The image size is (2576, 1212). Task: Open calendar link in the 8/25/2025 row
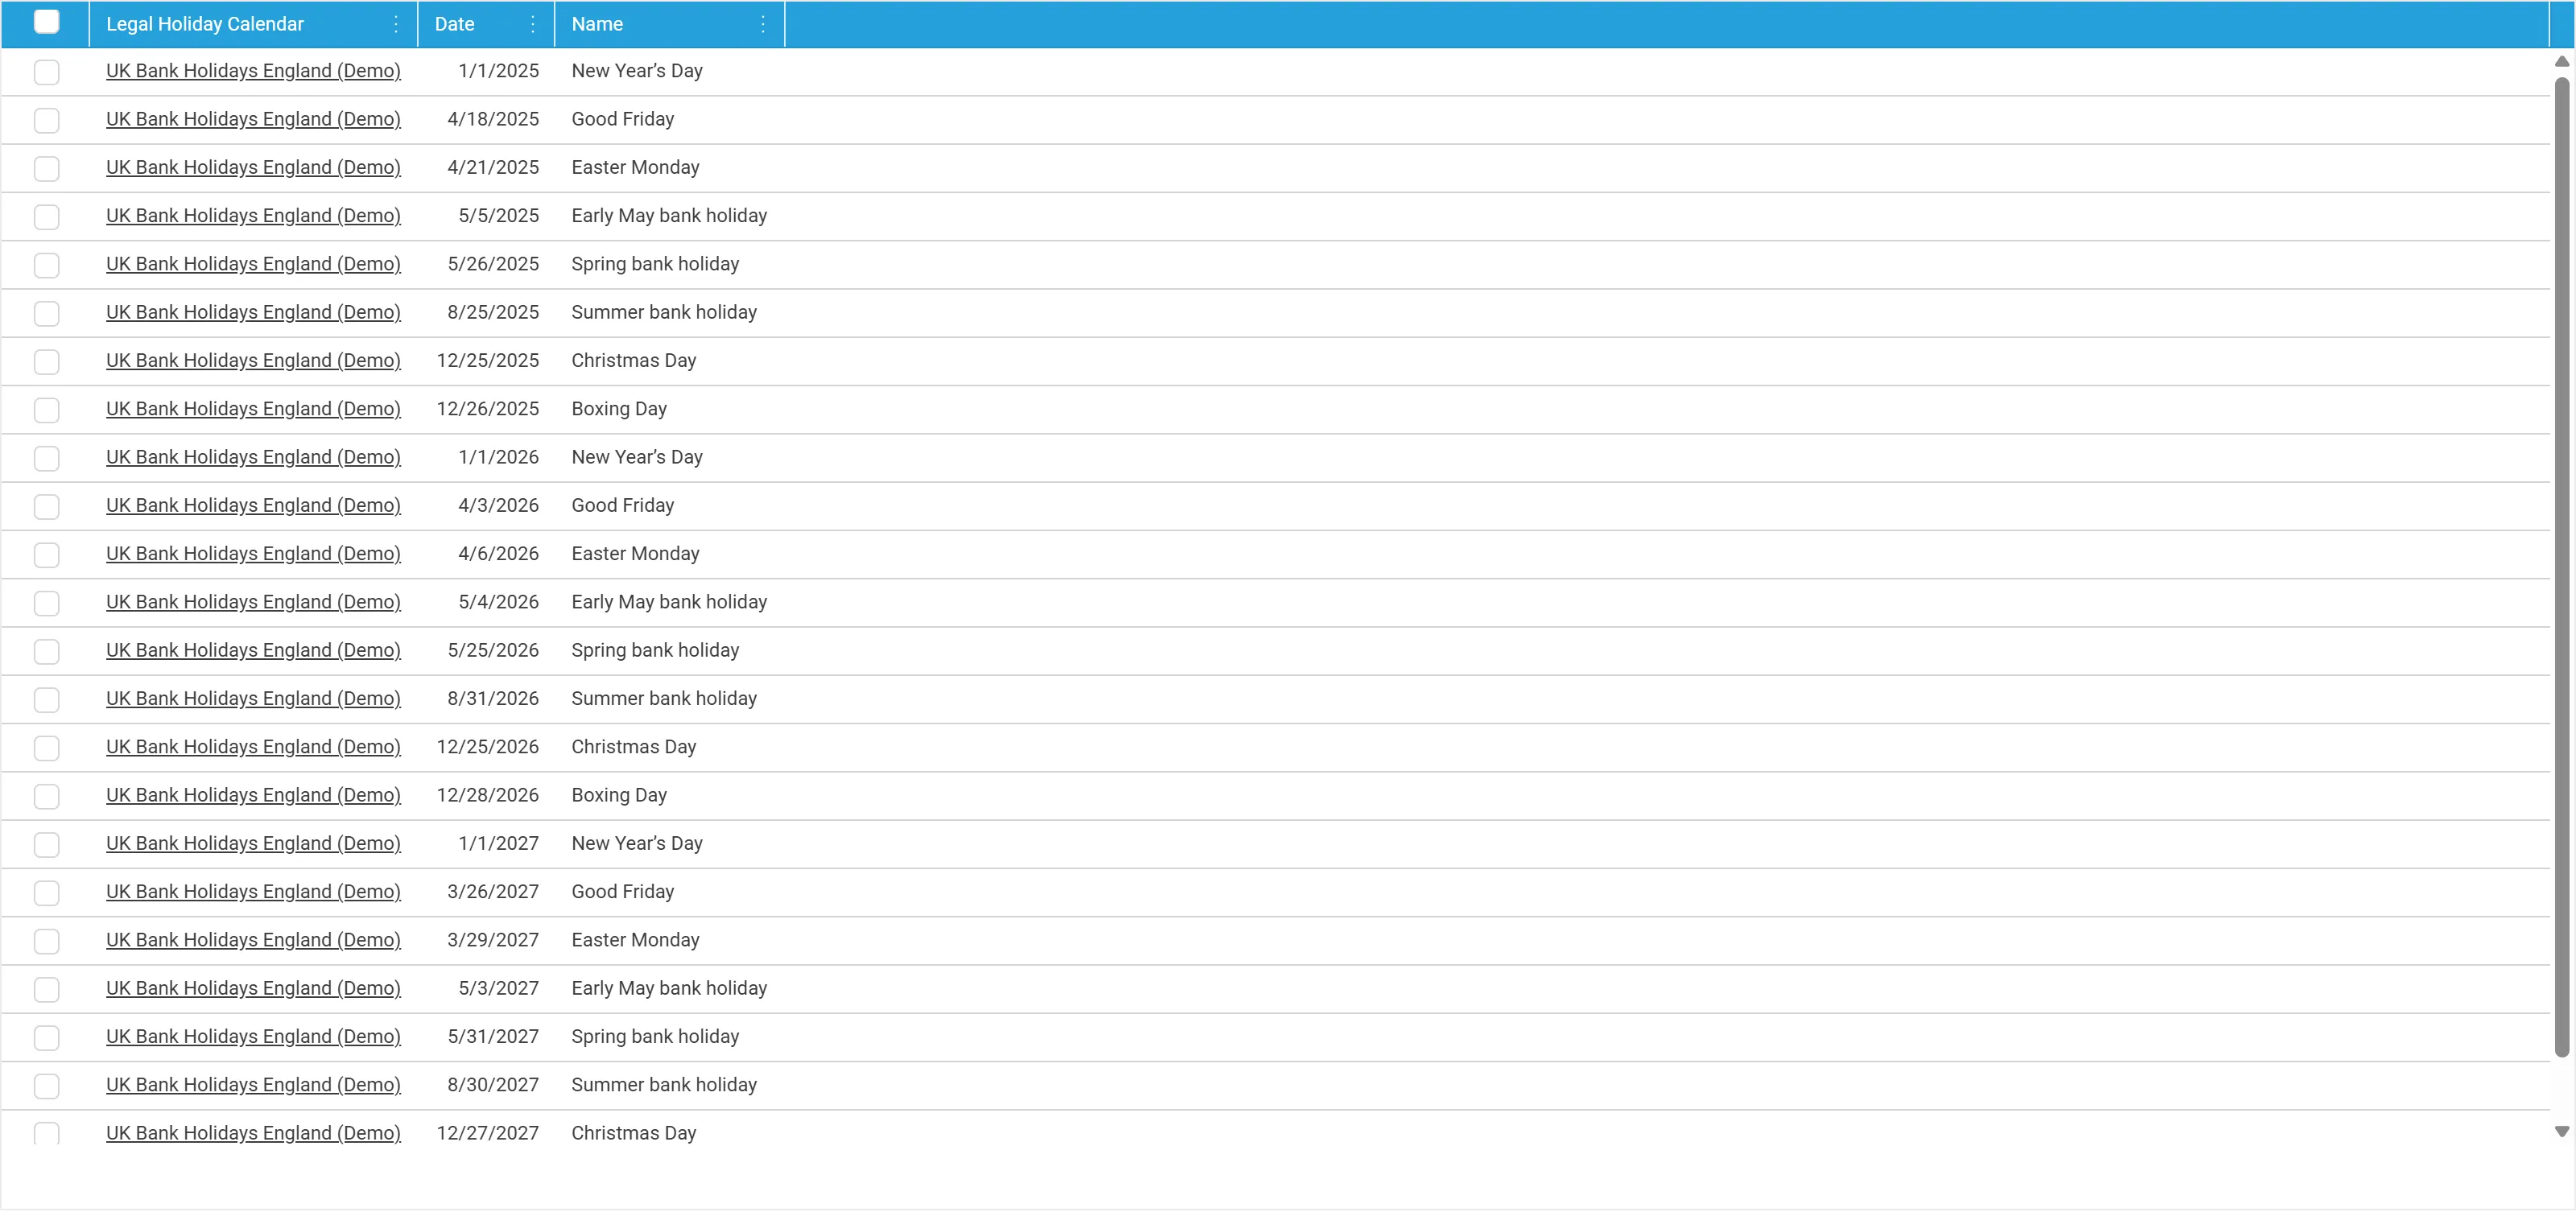[253, 312]
